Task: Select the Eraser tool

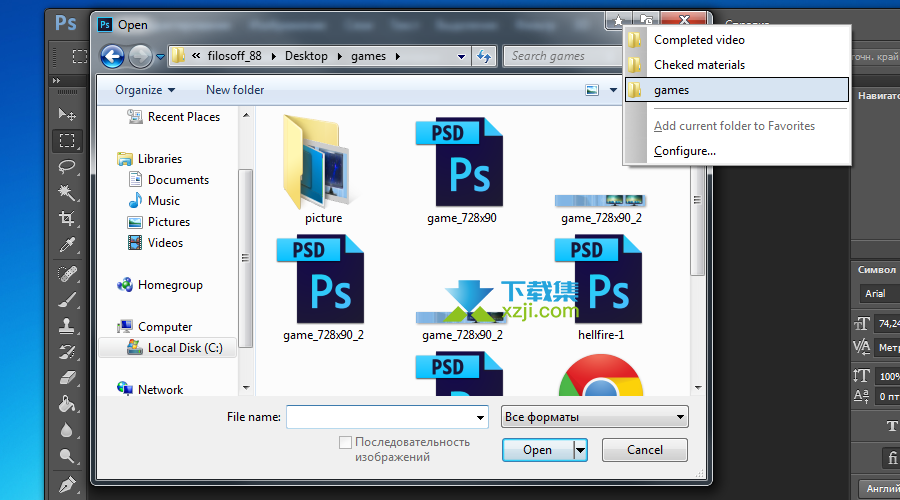Action: click(67, 378)
